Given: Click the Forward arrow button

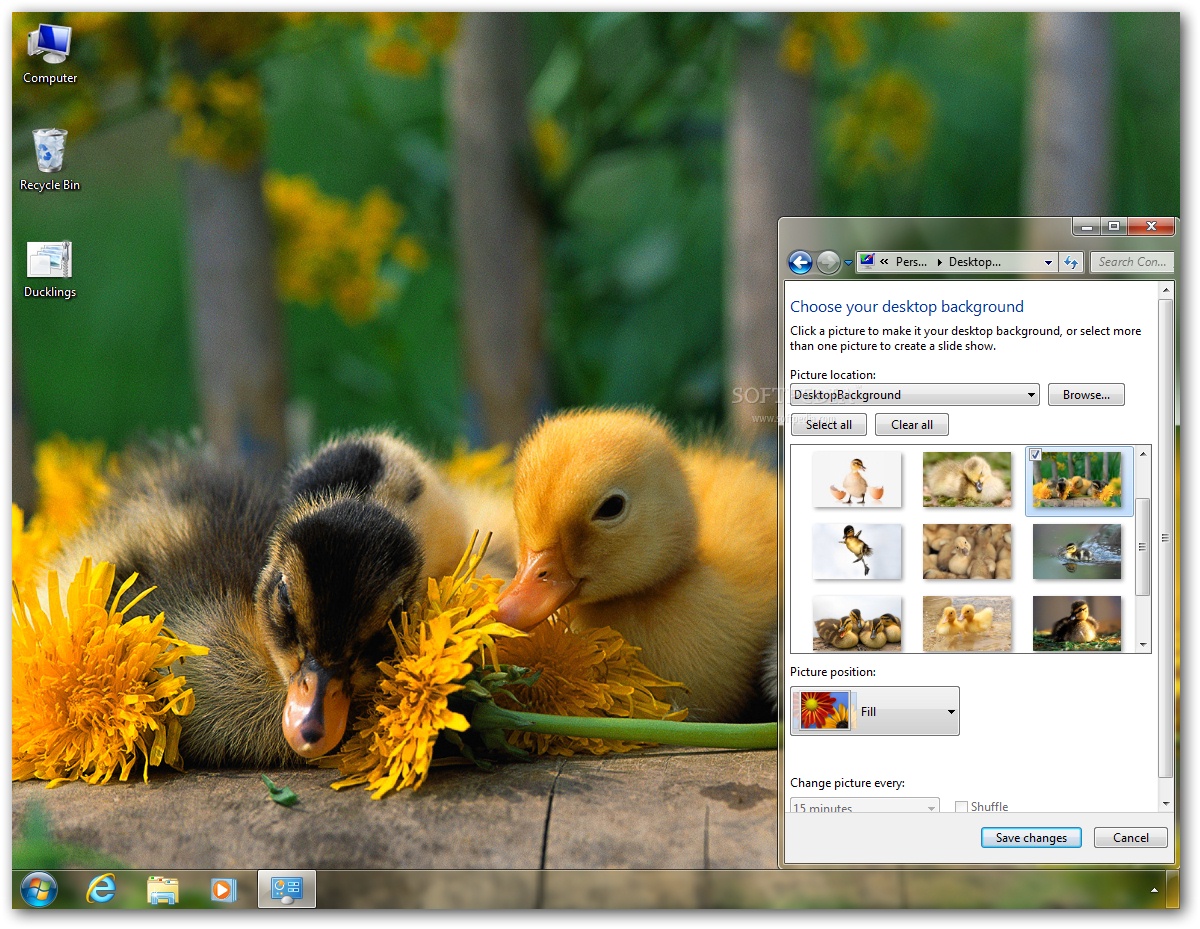Looking at the screenshot, I should tap(828, 262).
